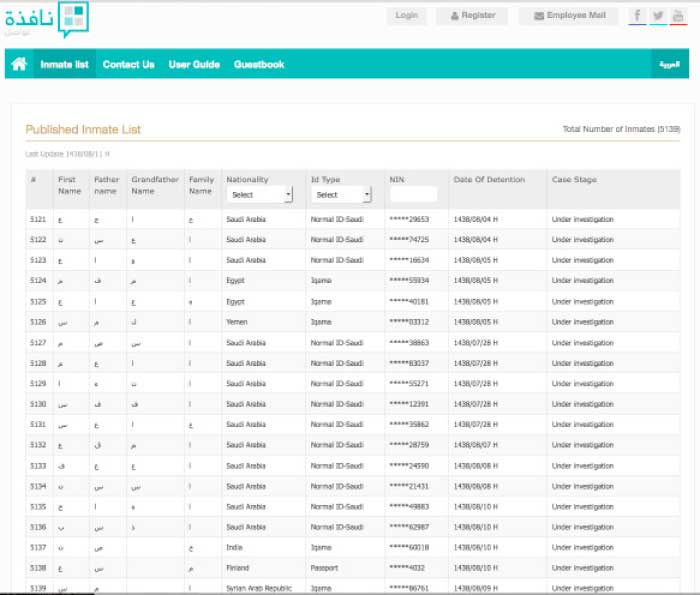Click the Father name column header
The height and width of the screenshot is (595, 700).
(x=107, y=185)
